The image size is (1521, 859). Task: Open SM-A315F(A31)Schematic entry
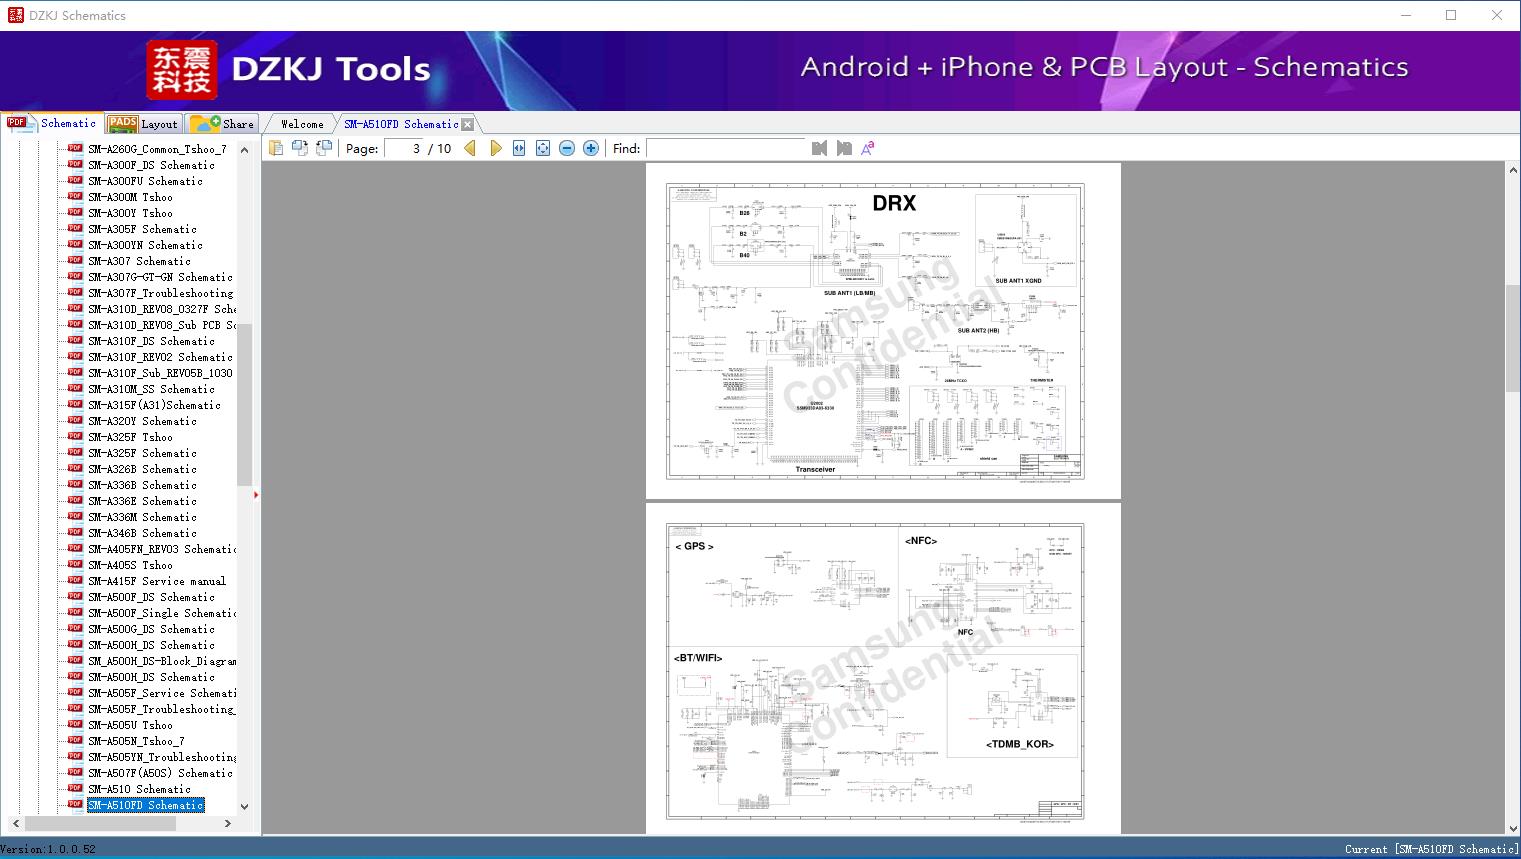pyautogui.click(x=154, y=405)
